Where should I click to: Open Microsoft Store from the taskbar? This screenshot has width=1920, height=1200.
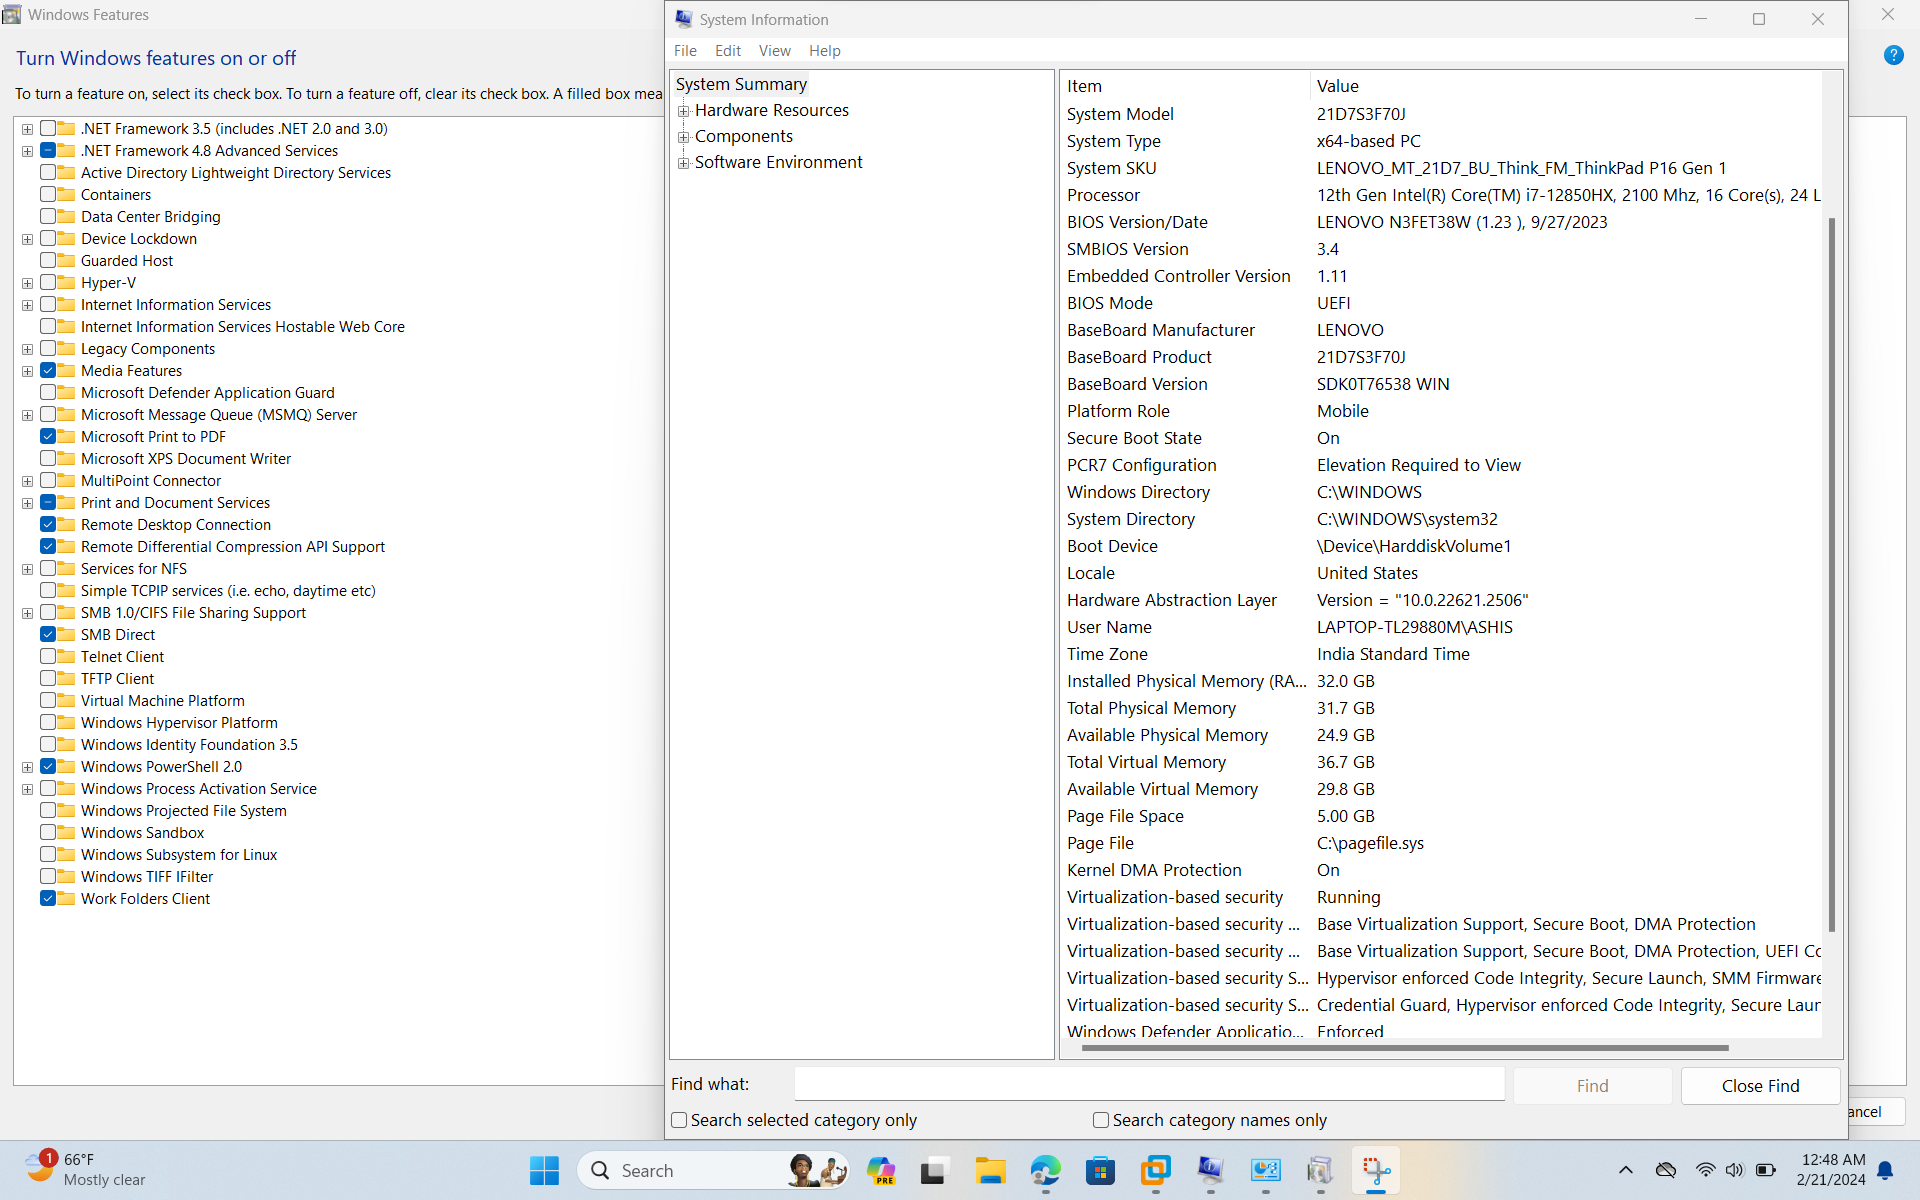click(x=1101, y=1170)
